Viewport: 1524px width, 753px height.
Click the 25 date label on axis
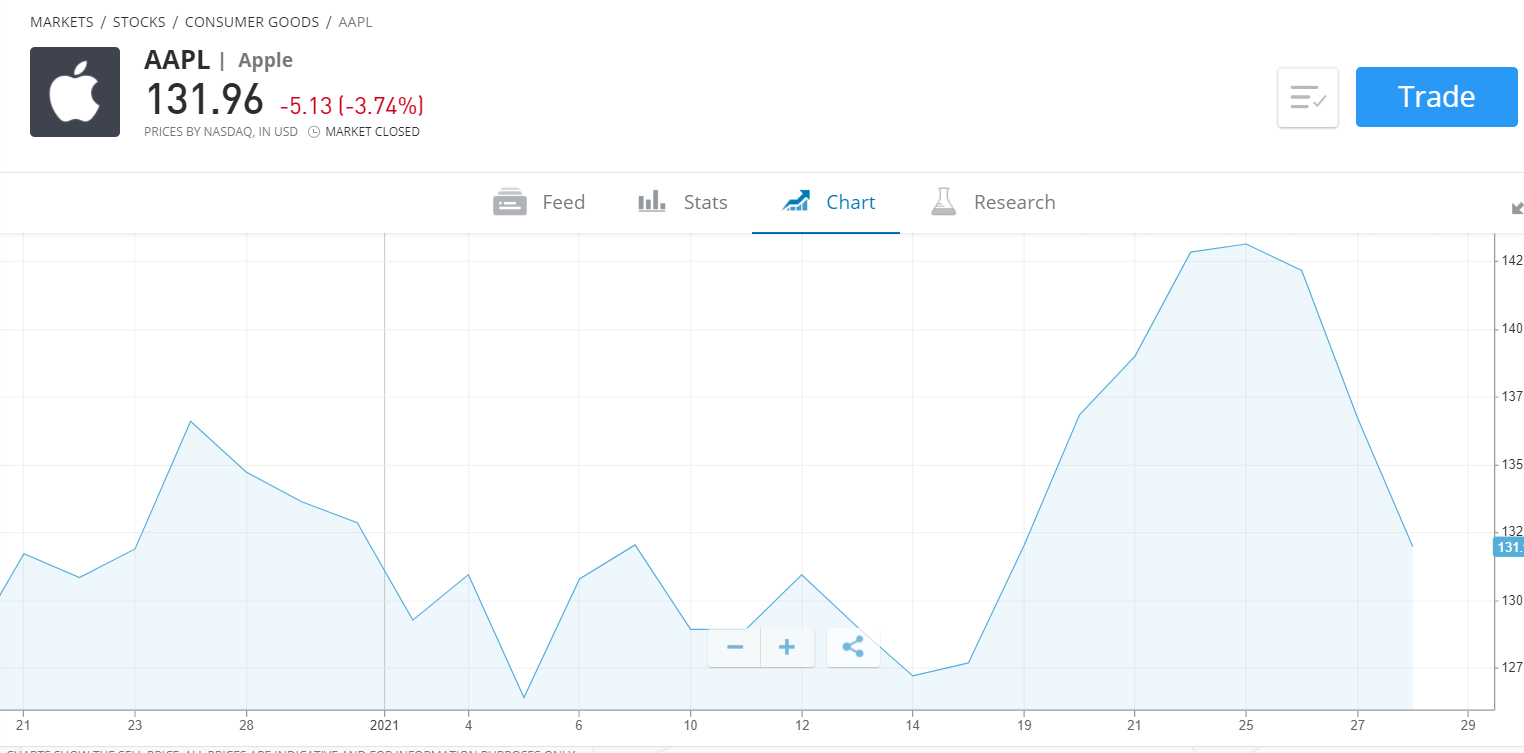point(1246,725)
